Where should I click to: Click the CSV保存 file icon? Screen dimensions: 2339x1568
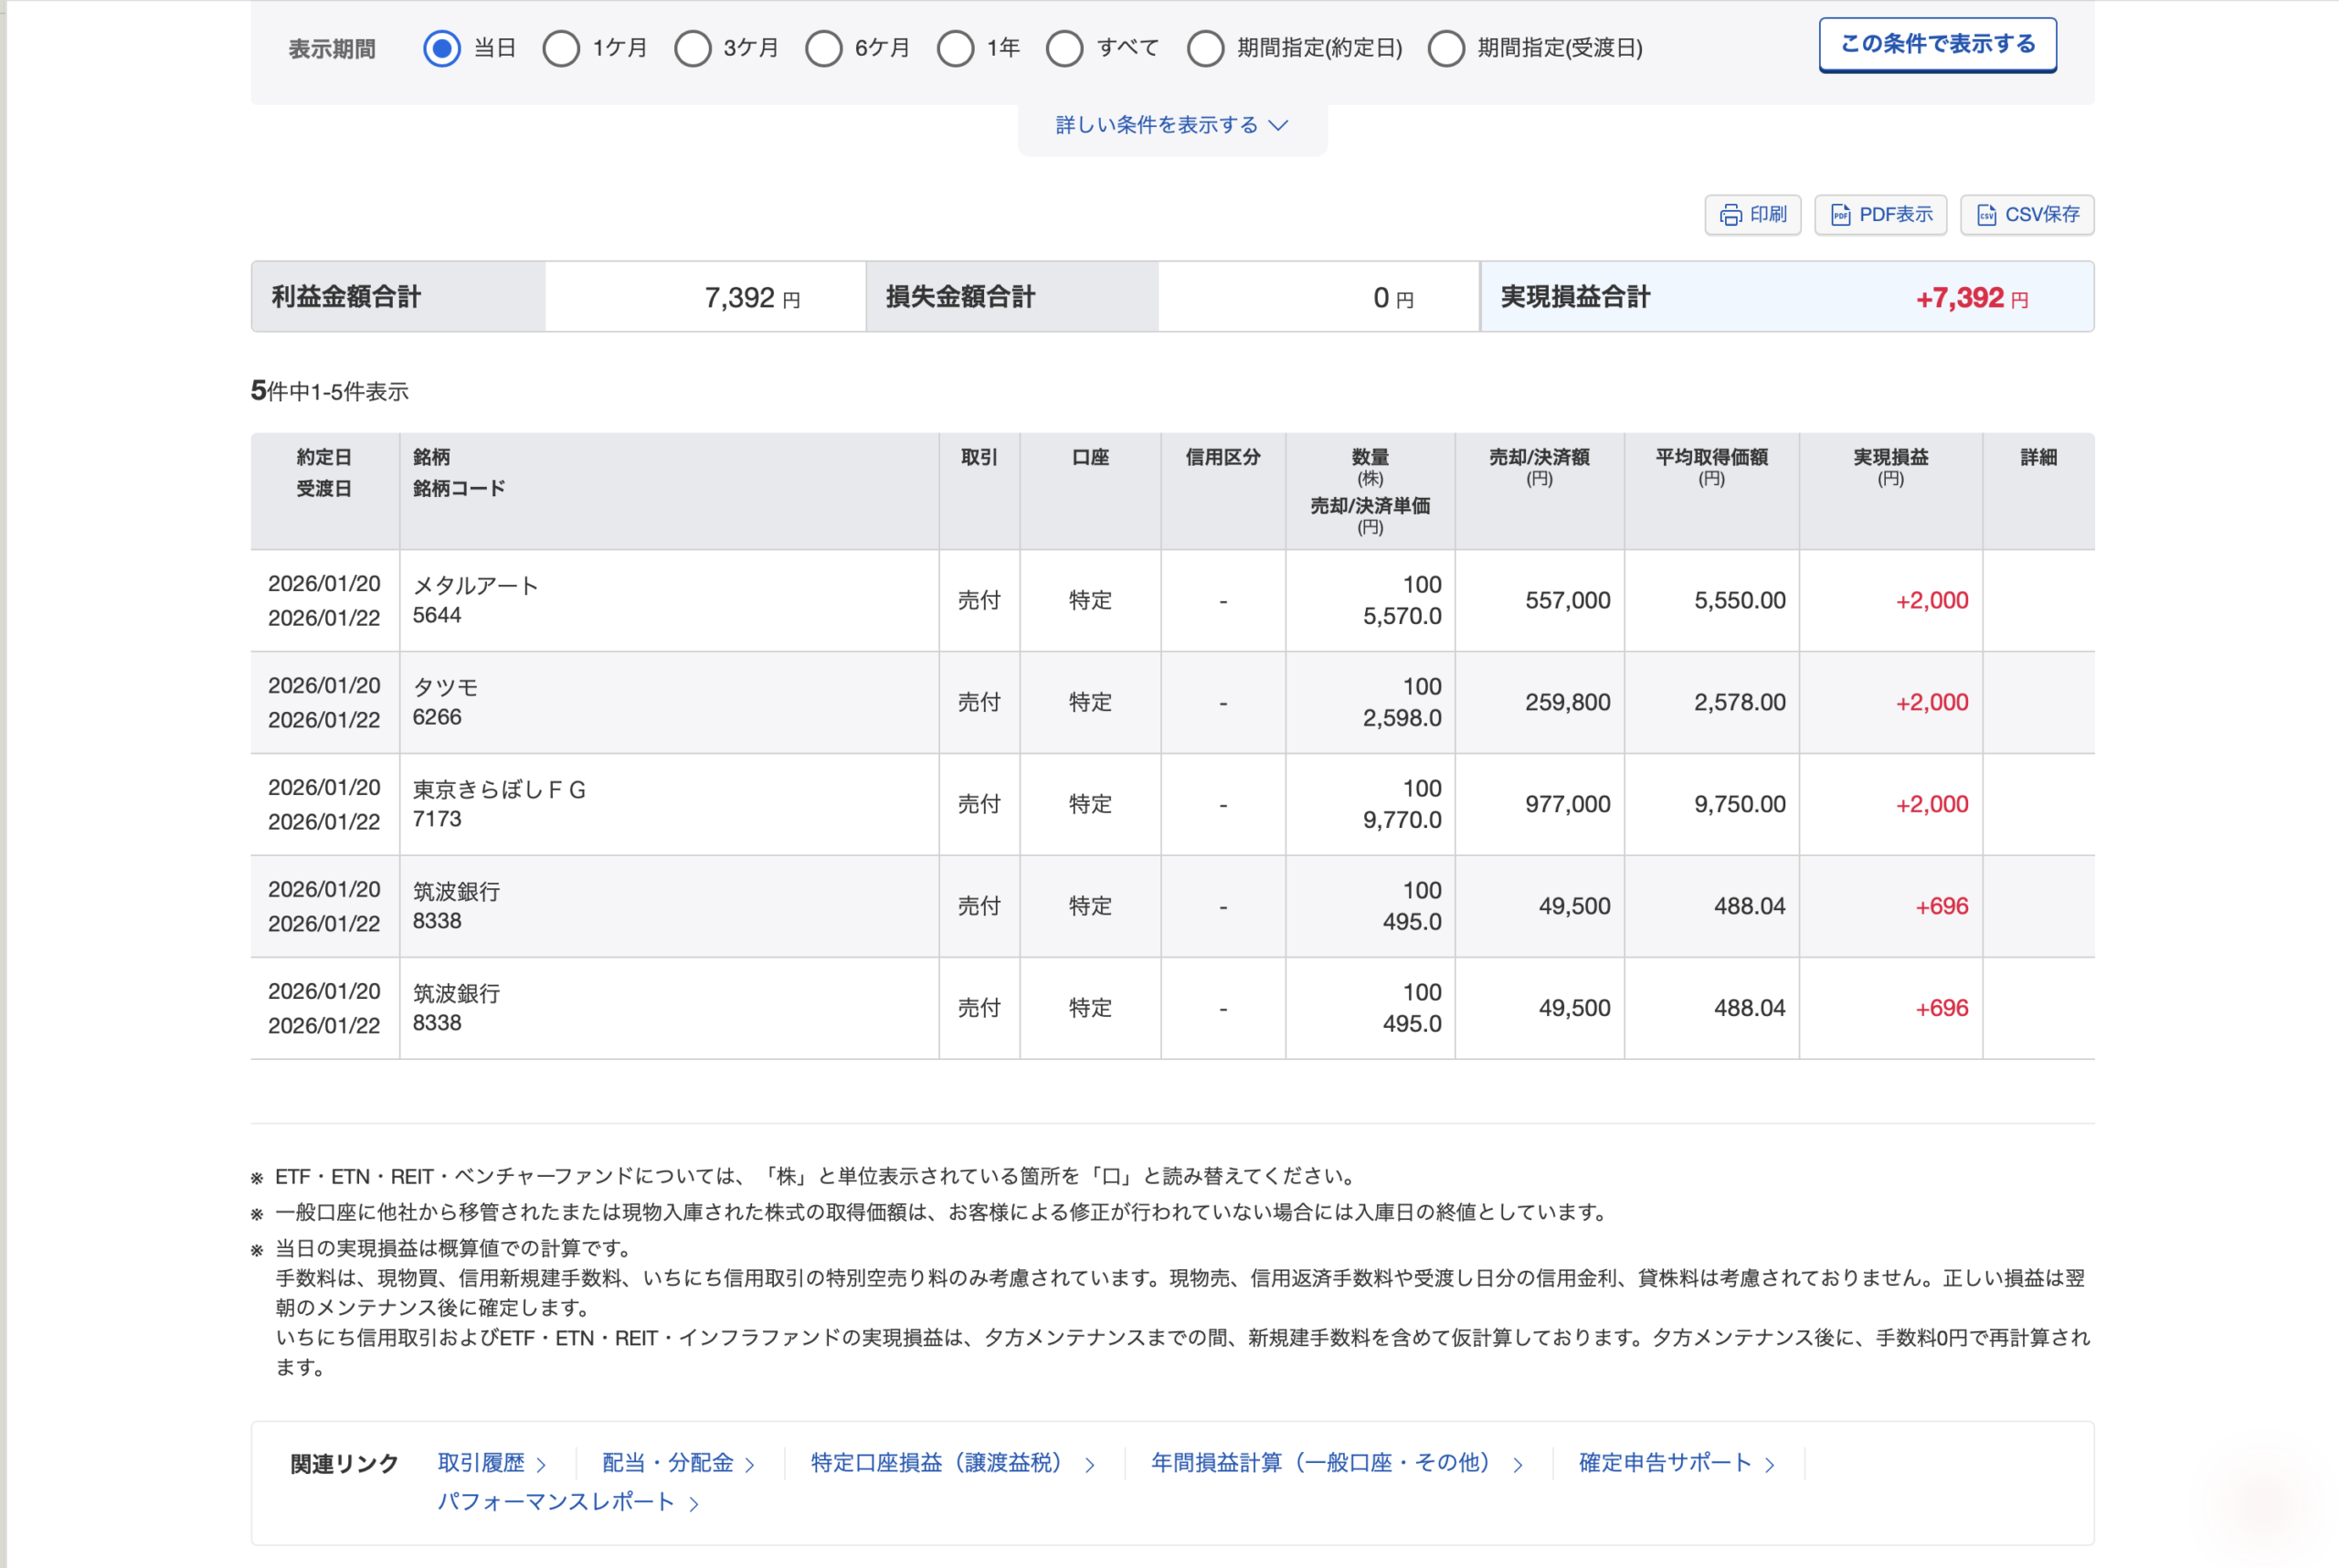tap(1986, 215)
